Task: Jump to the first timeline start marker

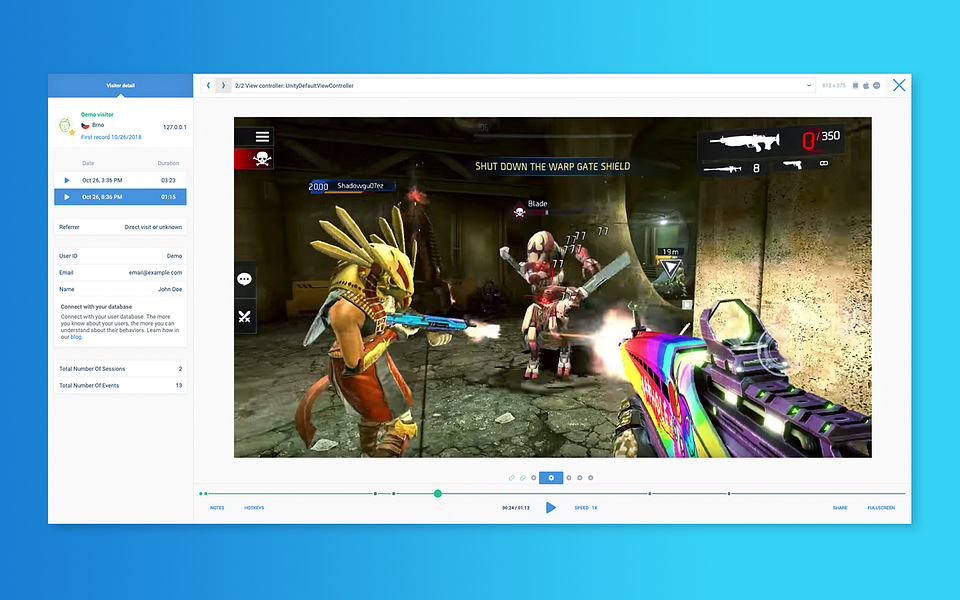Action: click(x=201, y=493)
